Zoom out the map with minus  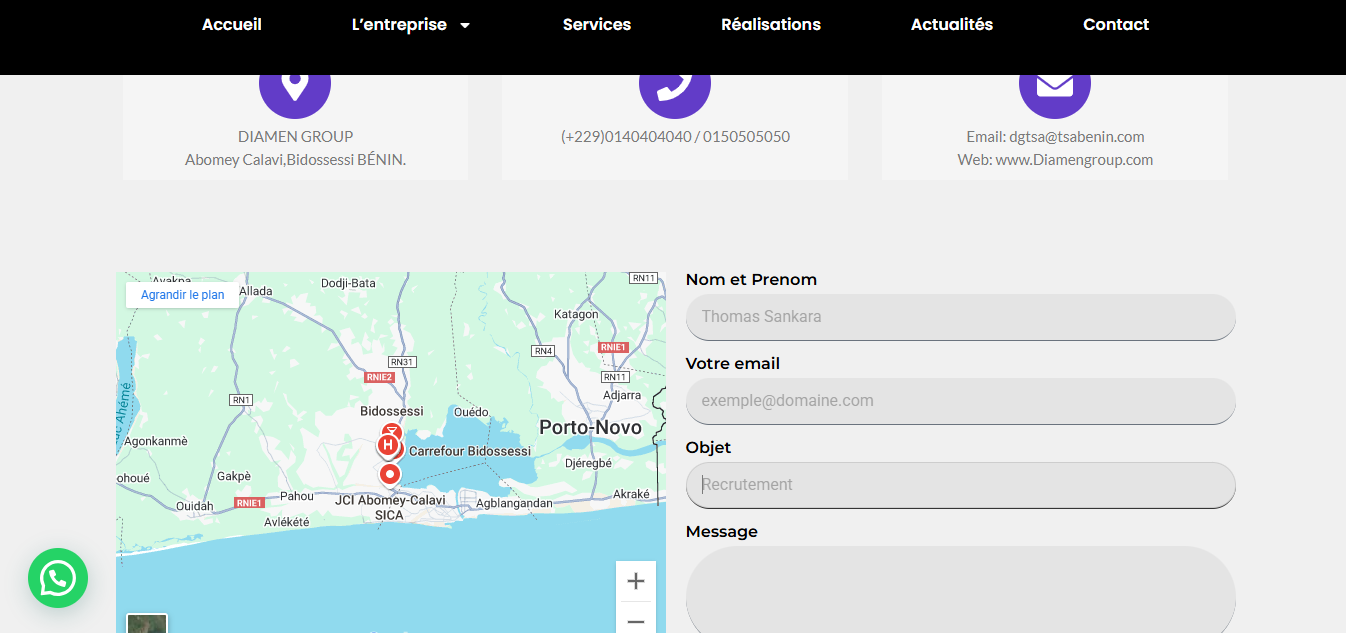pos(636,620)
